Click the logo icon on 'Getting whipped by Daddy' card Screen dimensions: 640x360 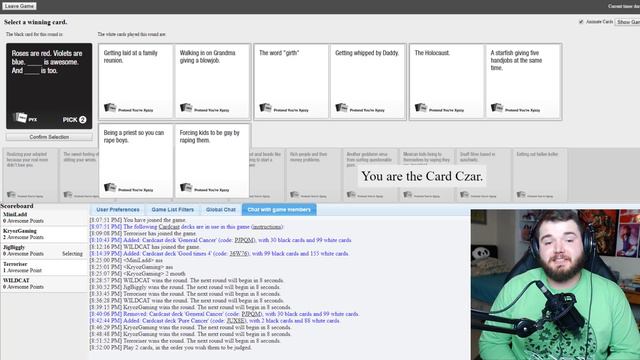(341, 108)
